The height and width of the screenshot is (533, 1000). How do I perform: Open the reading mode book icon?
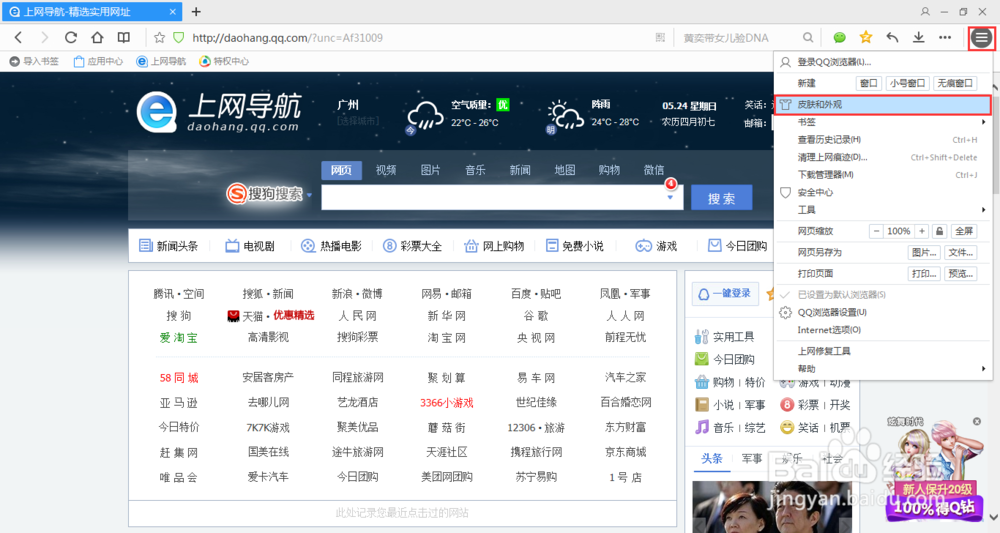(124, 38)
